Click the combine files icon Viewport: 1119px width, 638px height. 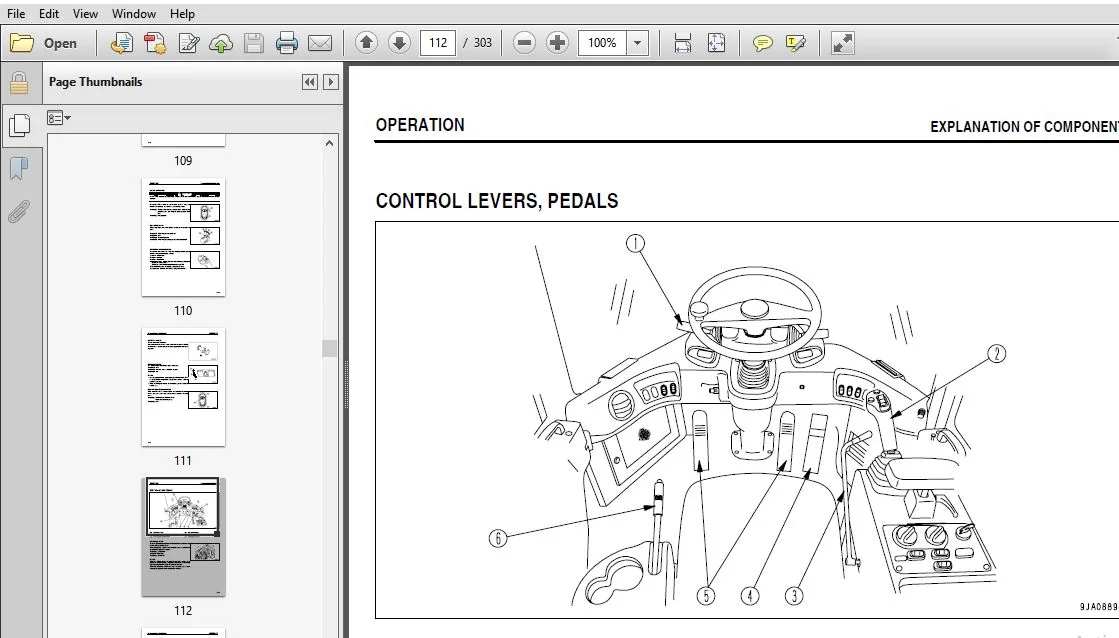pos(155,44)
